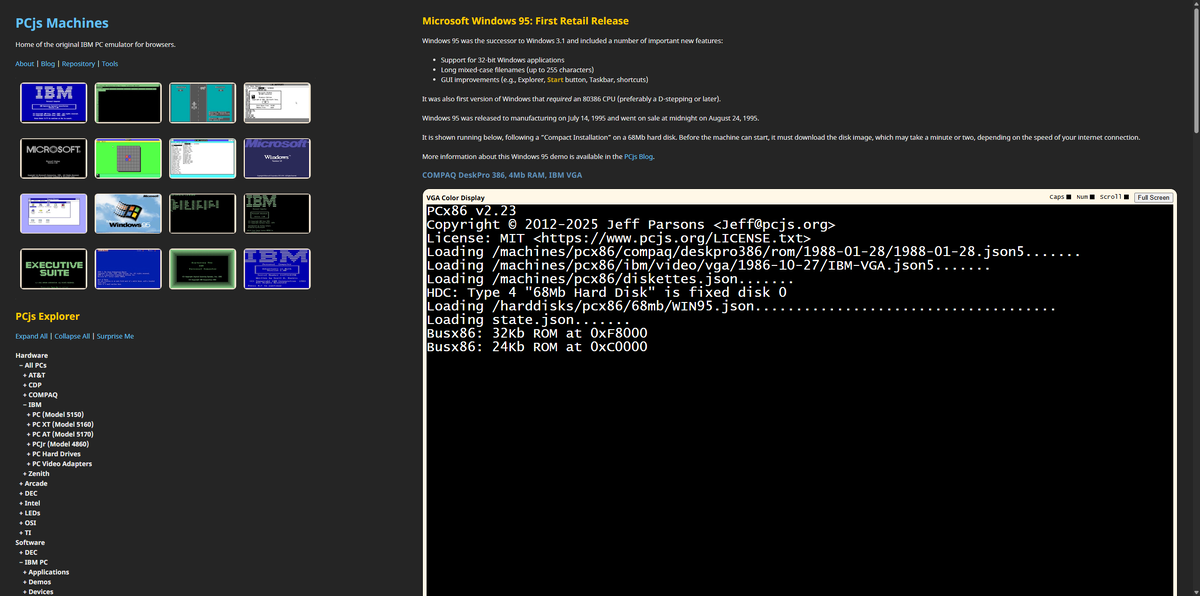Expand the Zenith tree node
Viewport: 1200px width, 596px height.
point(37,474)
